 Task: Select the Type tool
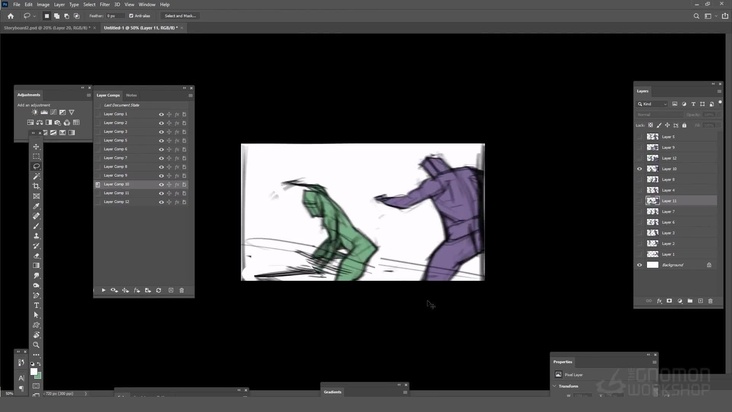click(37, 305)
